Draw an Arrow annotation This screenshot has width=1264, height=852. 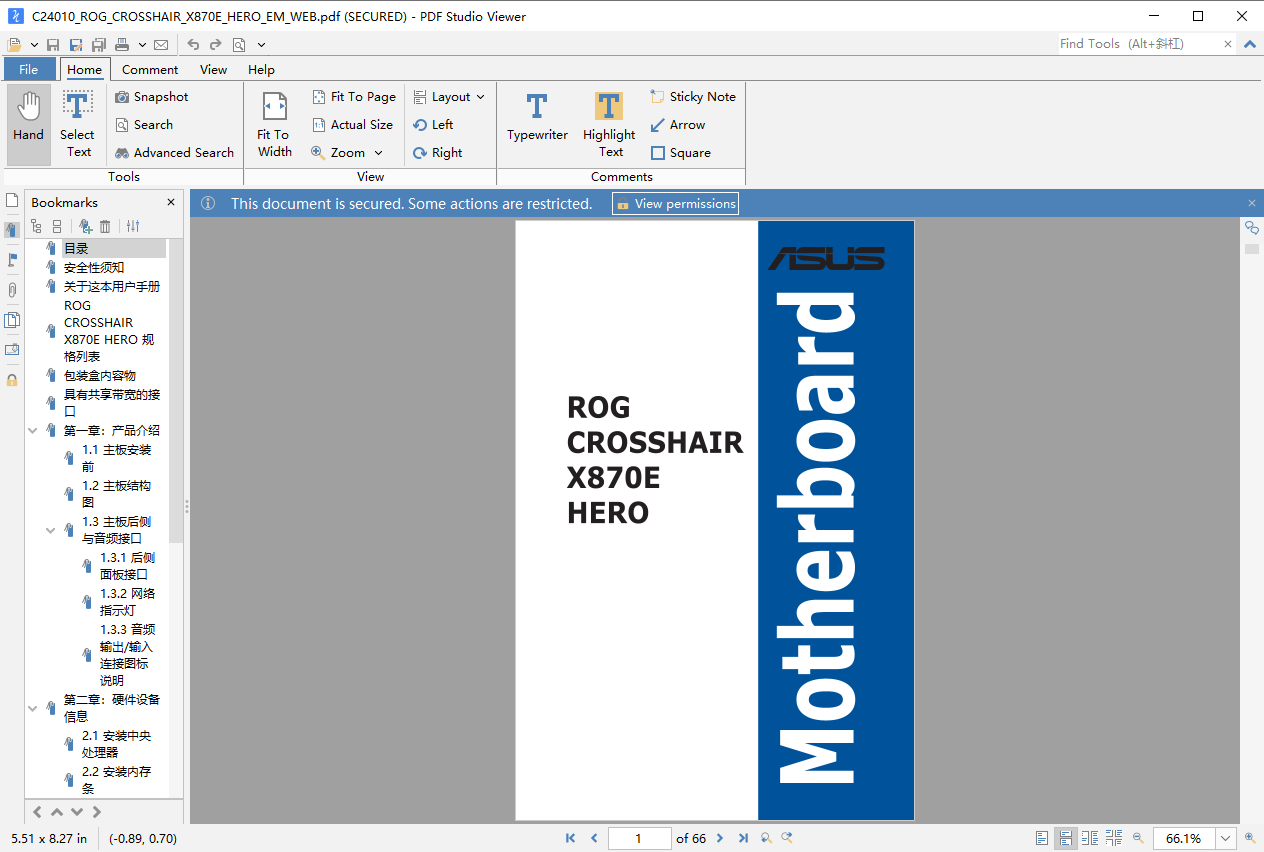pyautogui.click(x=678, y=124)
